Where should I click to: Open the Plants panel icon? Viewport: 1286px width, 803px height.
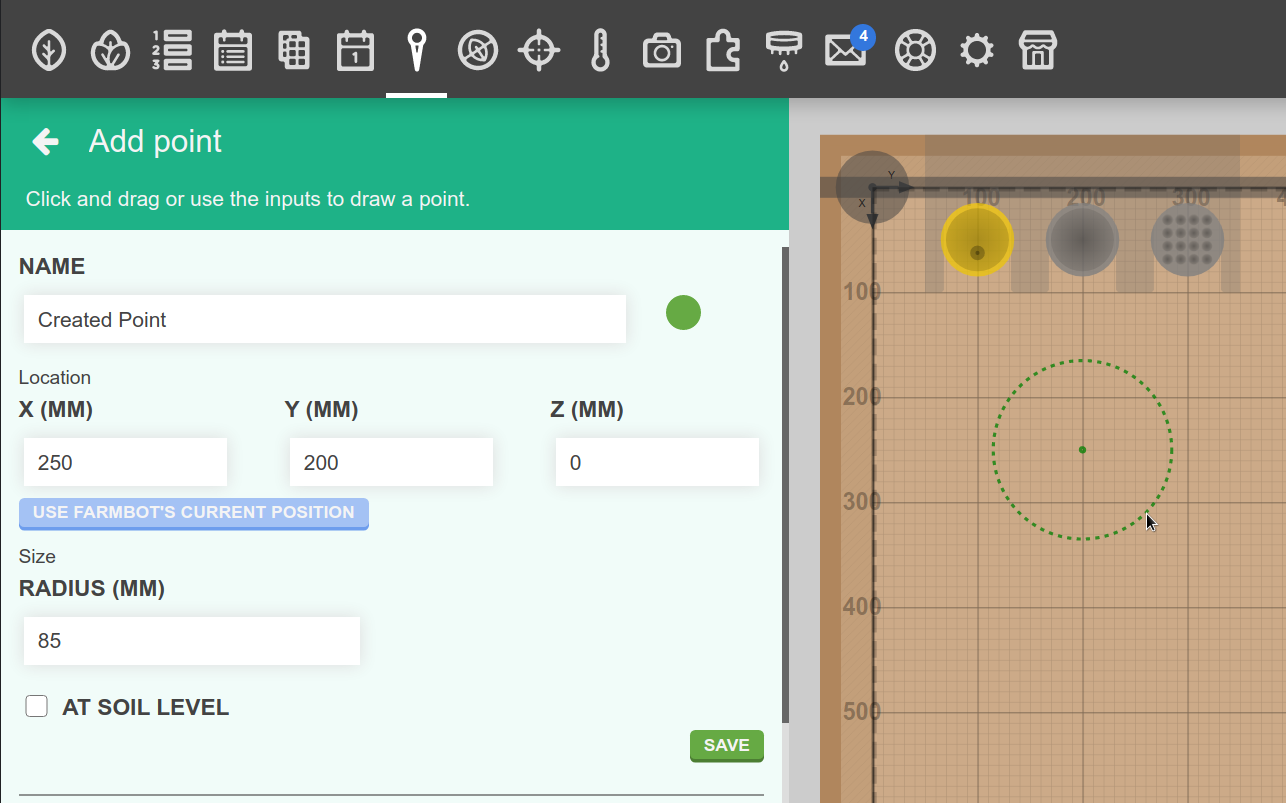[49, 50]
